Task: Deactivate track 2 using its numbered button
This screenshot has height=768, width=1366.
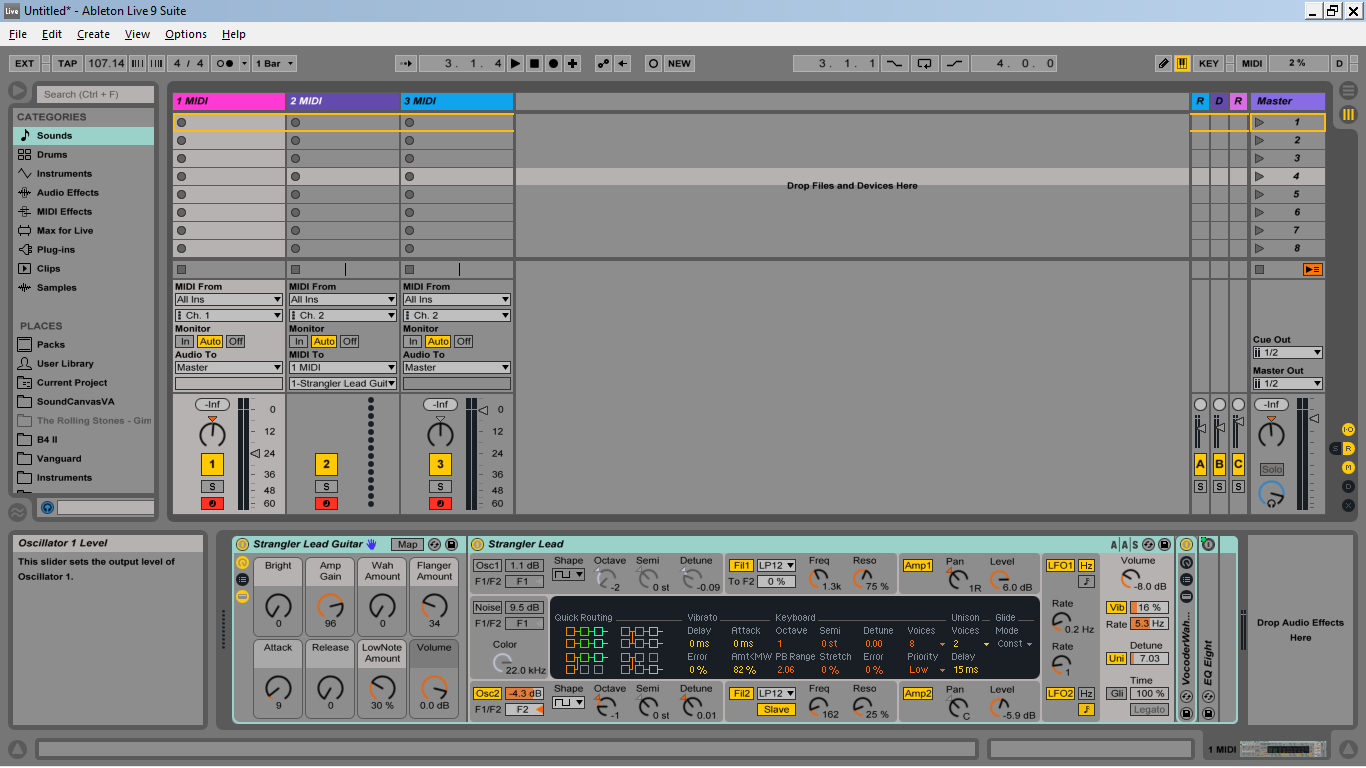Action: [x=326, y=464]
